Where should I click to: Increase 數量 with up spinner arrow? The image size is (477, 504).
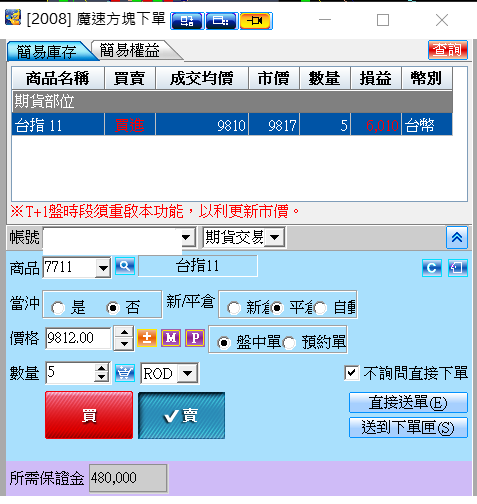point(101,368)
